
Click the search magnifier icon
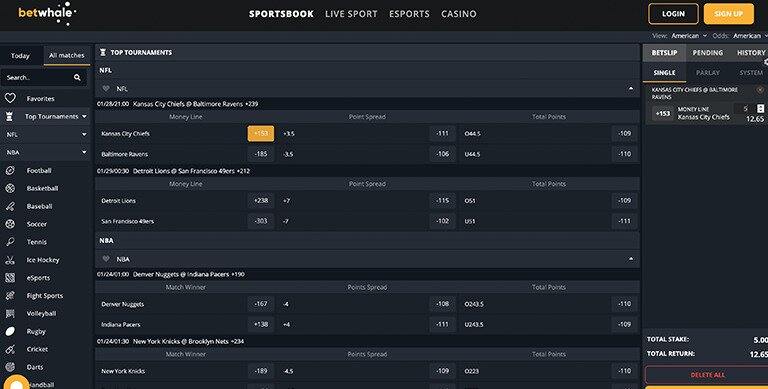coord(77,77)
